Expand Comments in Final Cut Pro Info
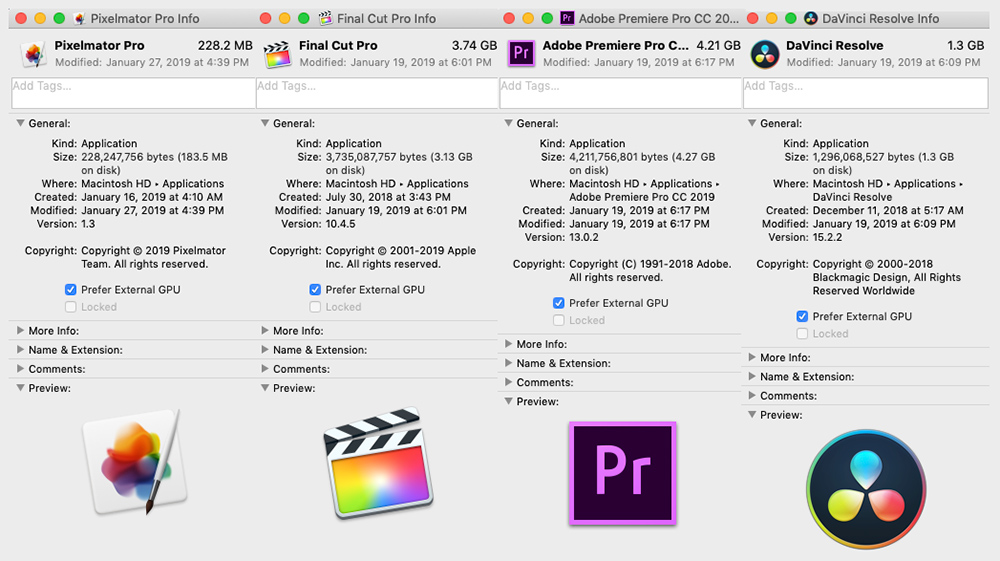 (x=265, y=368)
